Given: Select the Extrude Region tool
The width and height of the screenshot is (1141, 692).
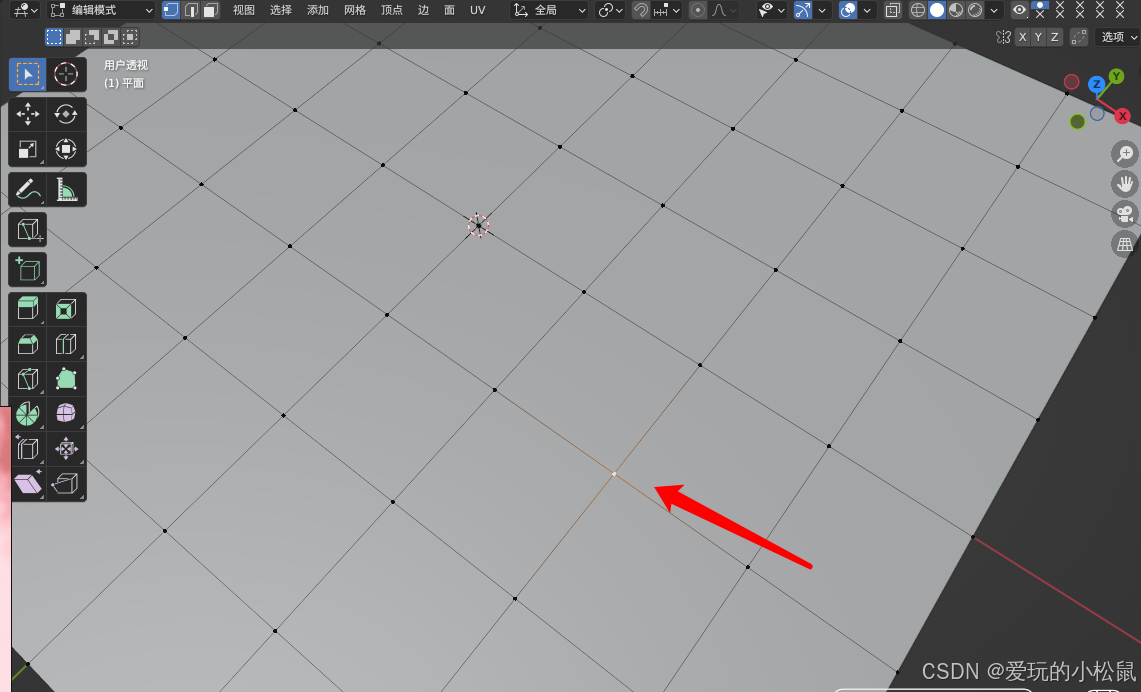Looking at the screenshot, I should tap(28, 309).
